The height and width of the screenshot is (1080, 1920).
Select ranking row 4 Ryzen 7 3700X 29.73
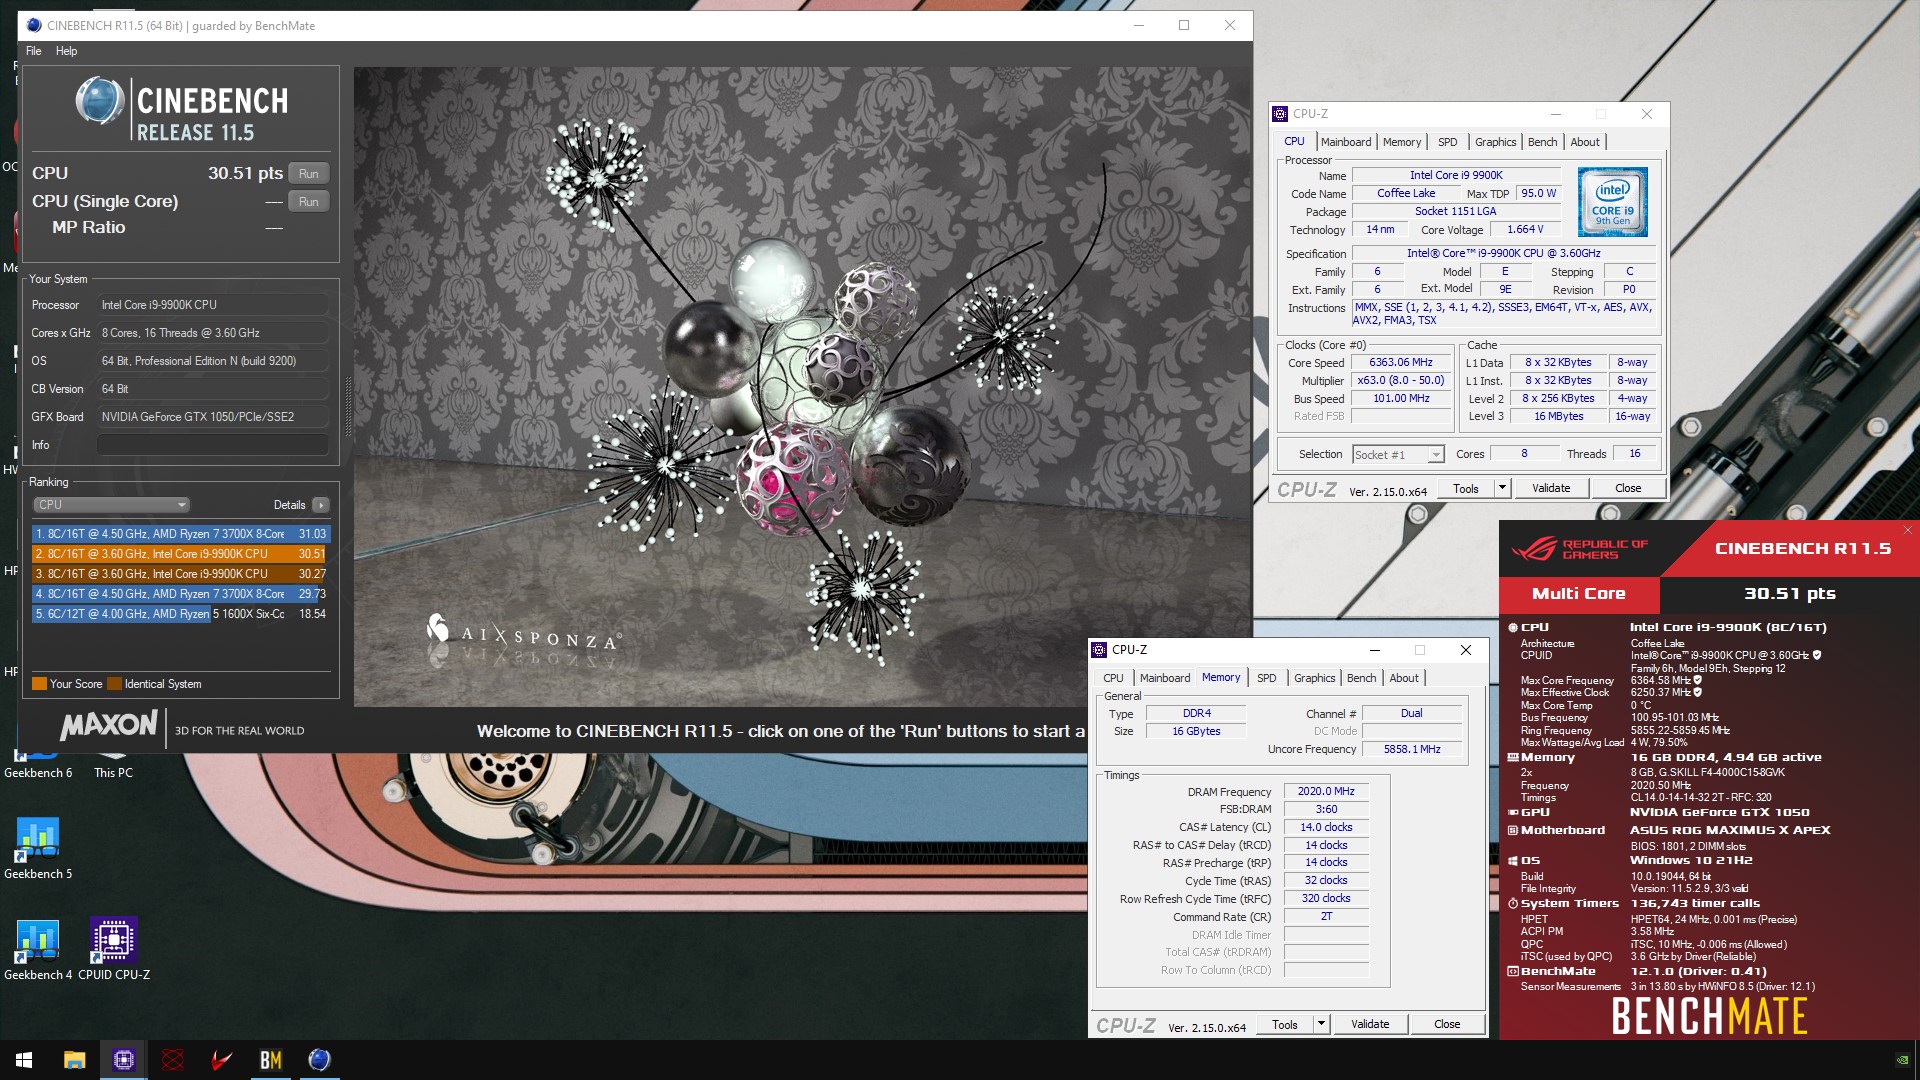click(x=180, y=594)
